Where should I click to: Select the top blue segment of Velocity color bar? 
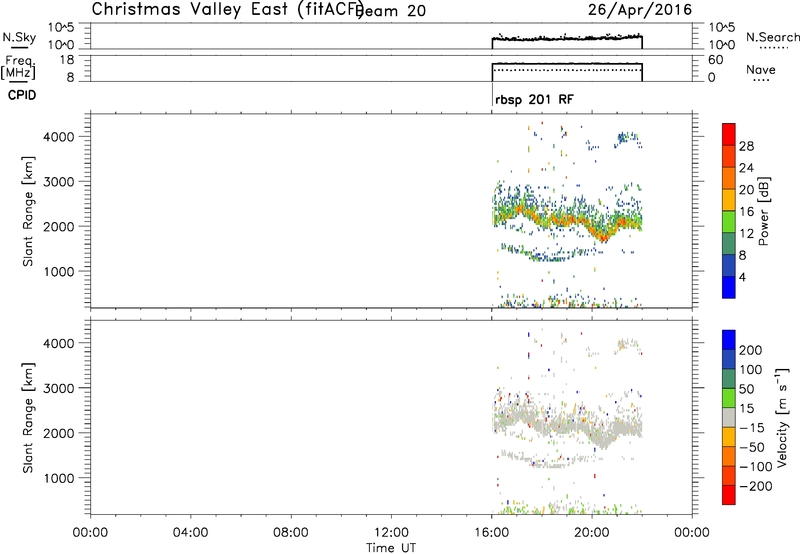click(729, 340)
